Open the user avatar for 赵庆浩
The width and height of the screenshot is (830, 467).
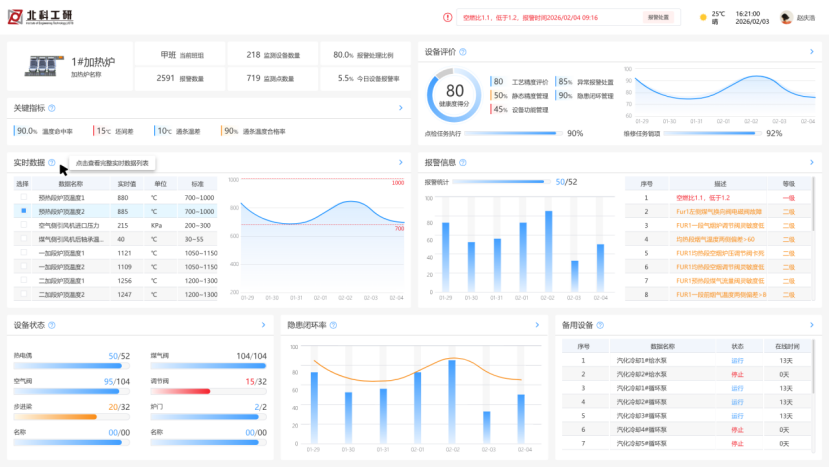tap(786, 17)
